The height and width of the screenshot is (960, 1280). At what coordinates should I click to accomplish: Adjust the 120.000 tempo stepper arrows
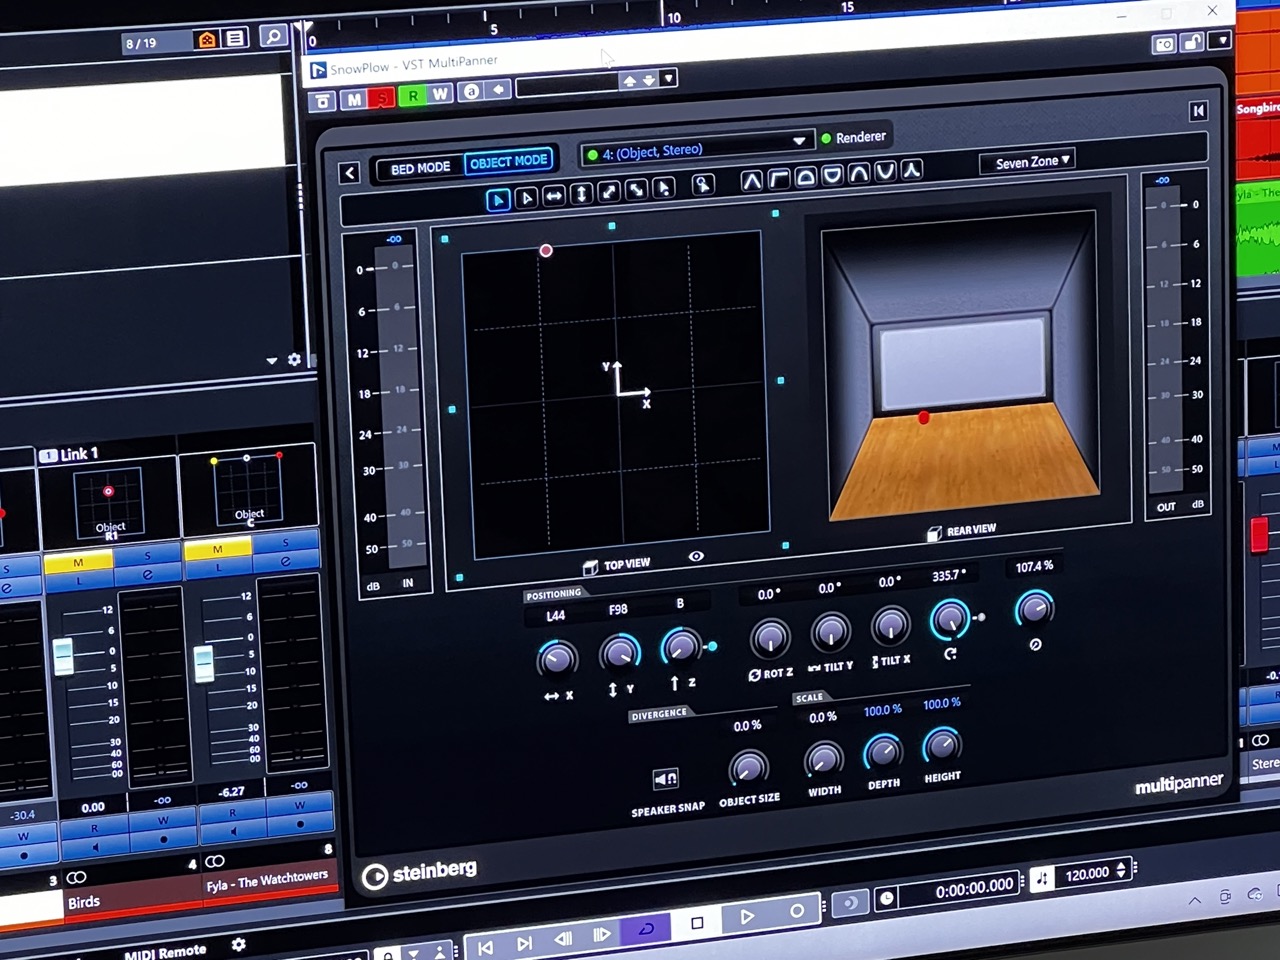1121,870
